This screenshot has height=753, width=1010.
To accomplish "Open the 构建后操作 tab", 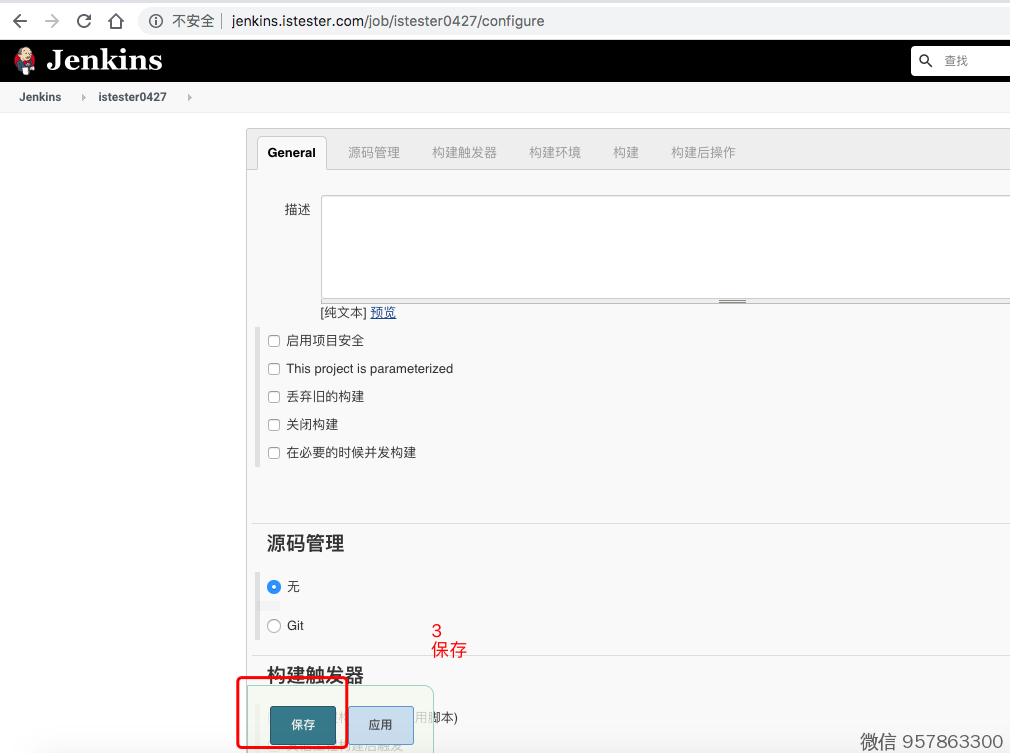I will (x=703, y=153).
